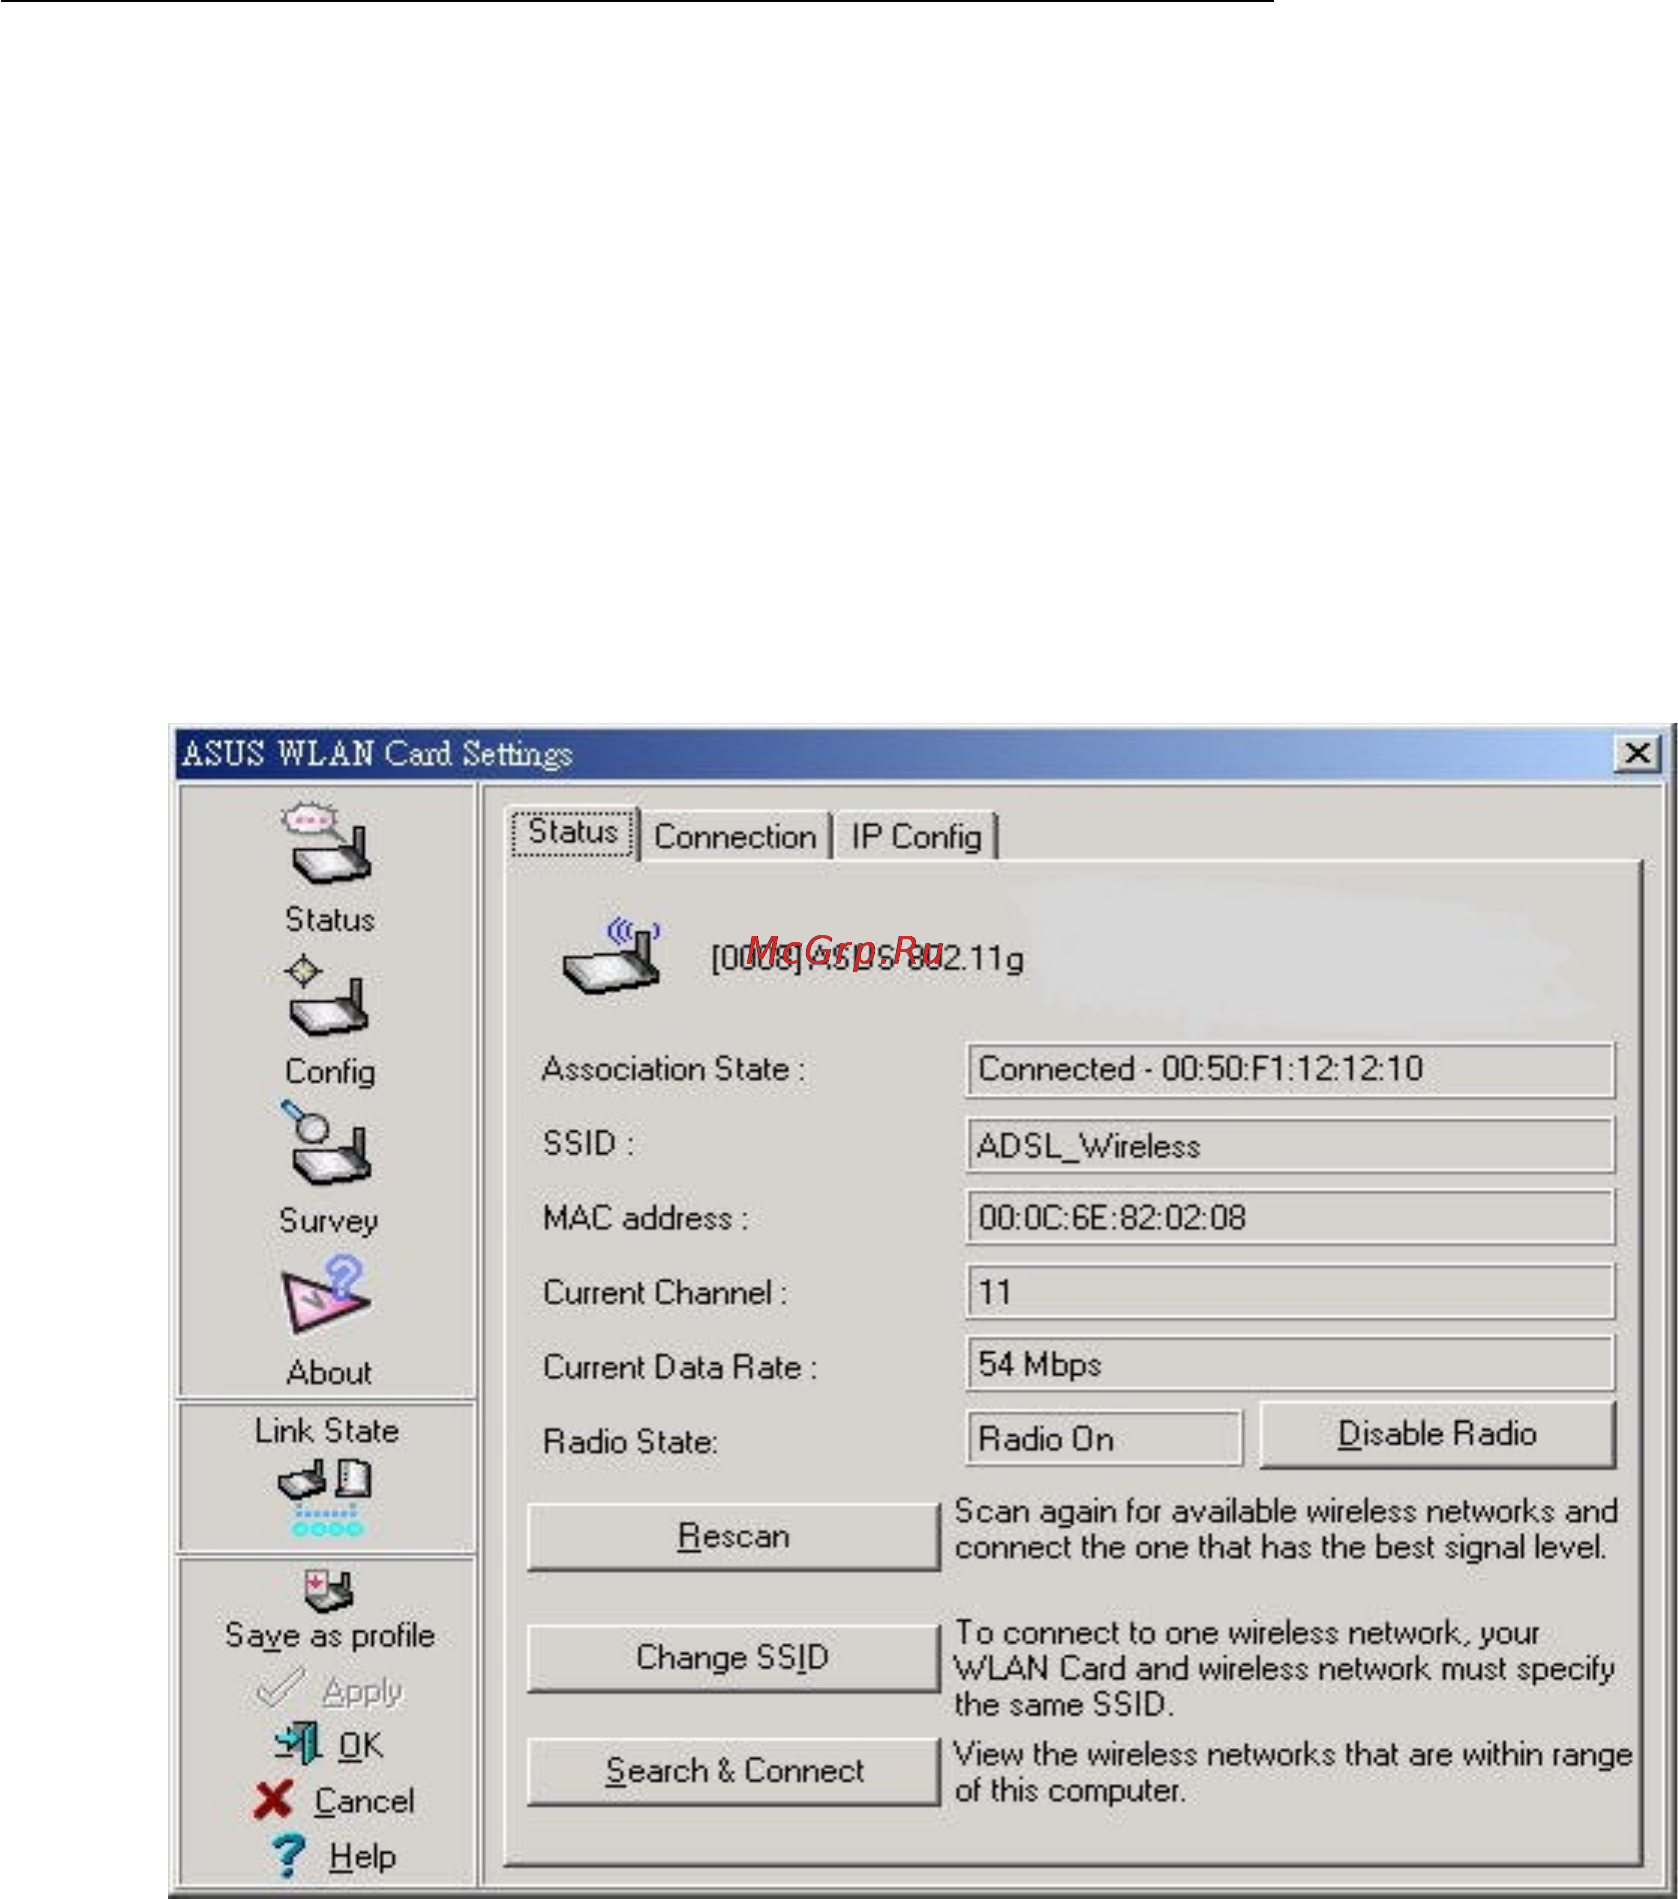The width and height of the screenshot is (1678, 1899).
Task: Open the Survey section in the sidebar
Action: click(x=328, y=1168)
